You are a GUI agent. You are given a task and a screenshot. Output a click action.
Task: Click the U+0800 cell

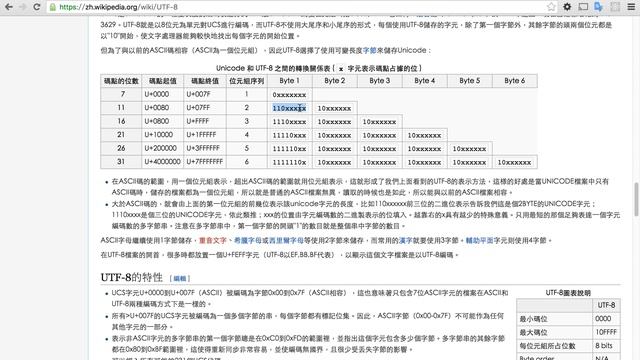pyautogui.click(x=162, y=121)
